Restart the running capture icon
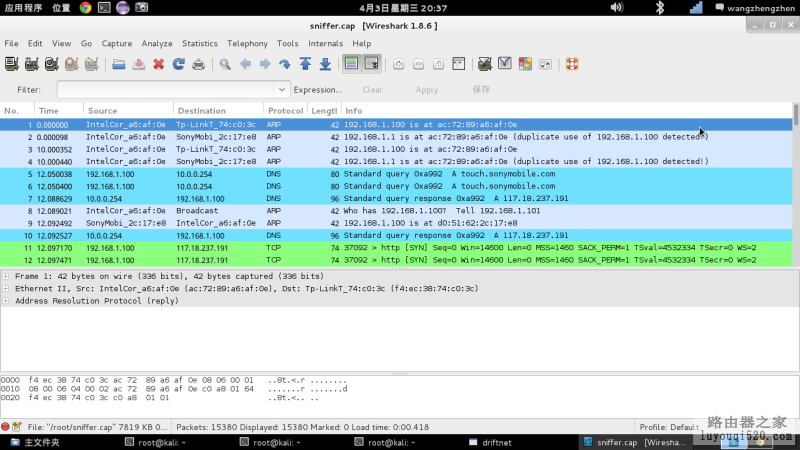The width and height of the screenshot is (800, 450). pyautogui.click(x=91, y=64)
